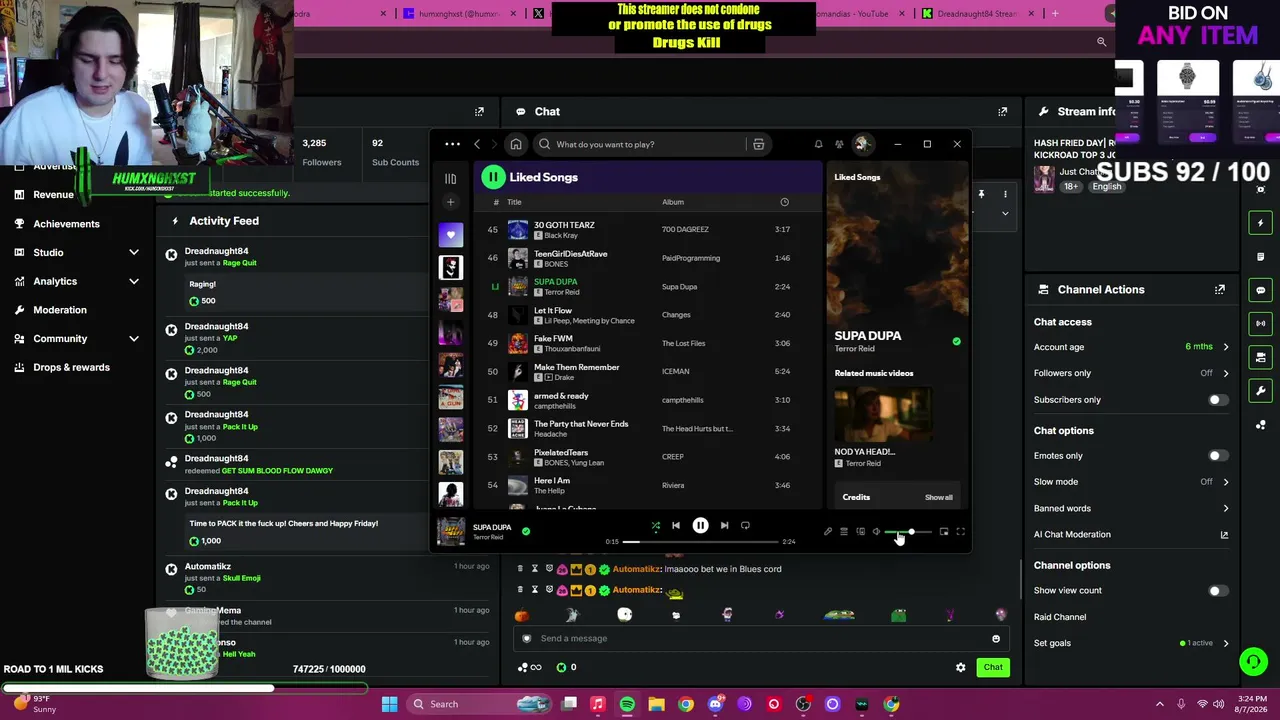
Task: Open chat emote picker smiley
Action: 996,639
